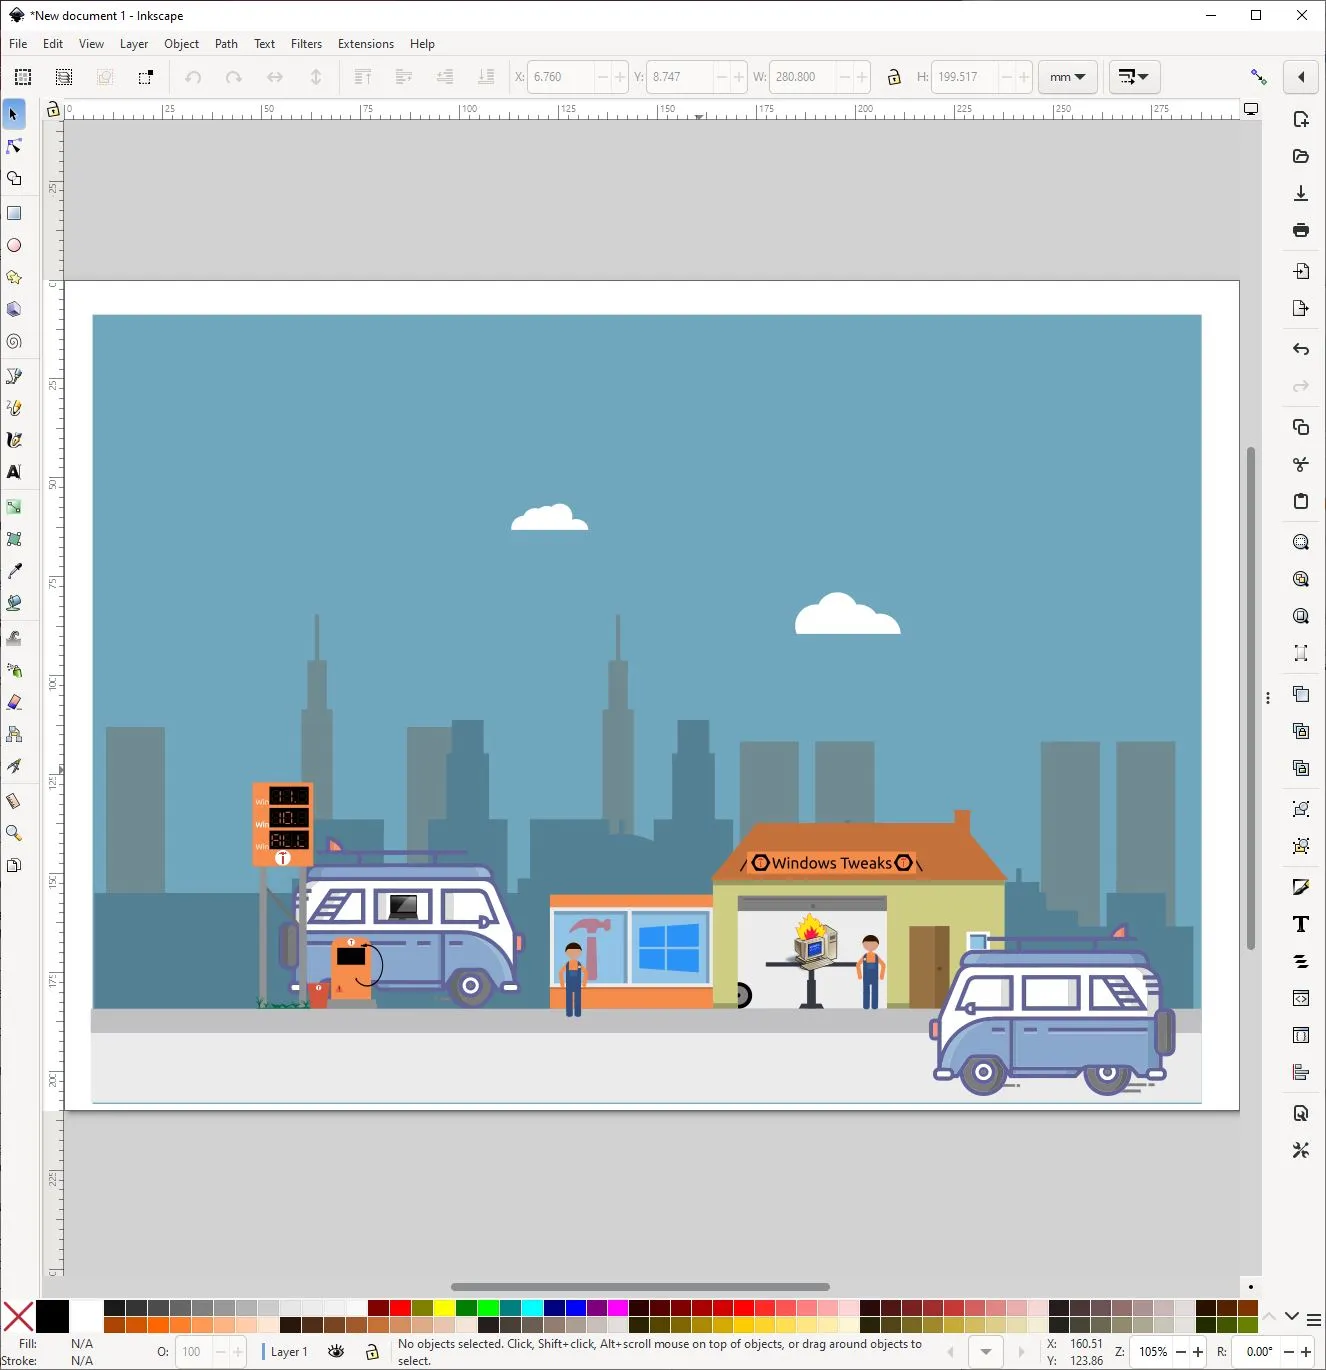The height and width of the screenshot is (1370, 1326).
Task: Toggle the Layer 1 lock icon
Action: (x=372, y=1352)
